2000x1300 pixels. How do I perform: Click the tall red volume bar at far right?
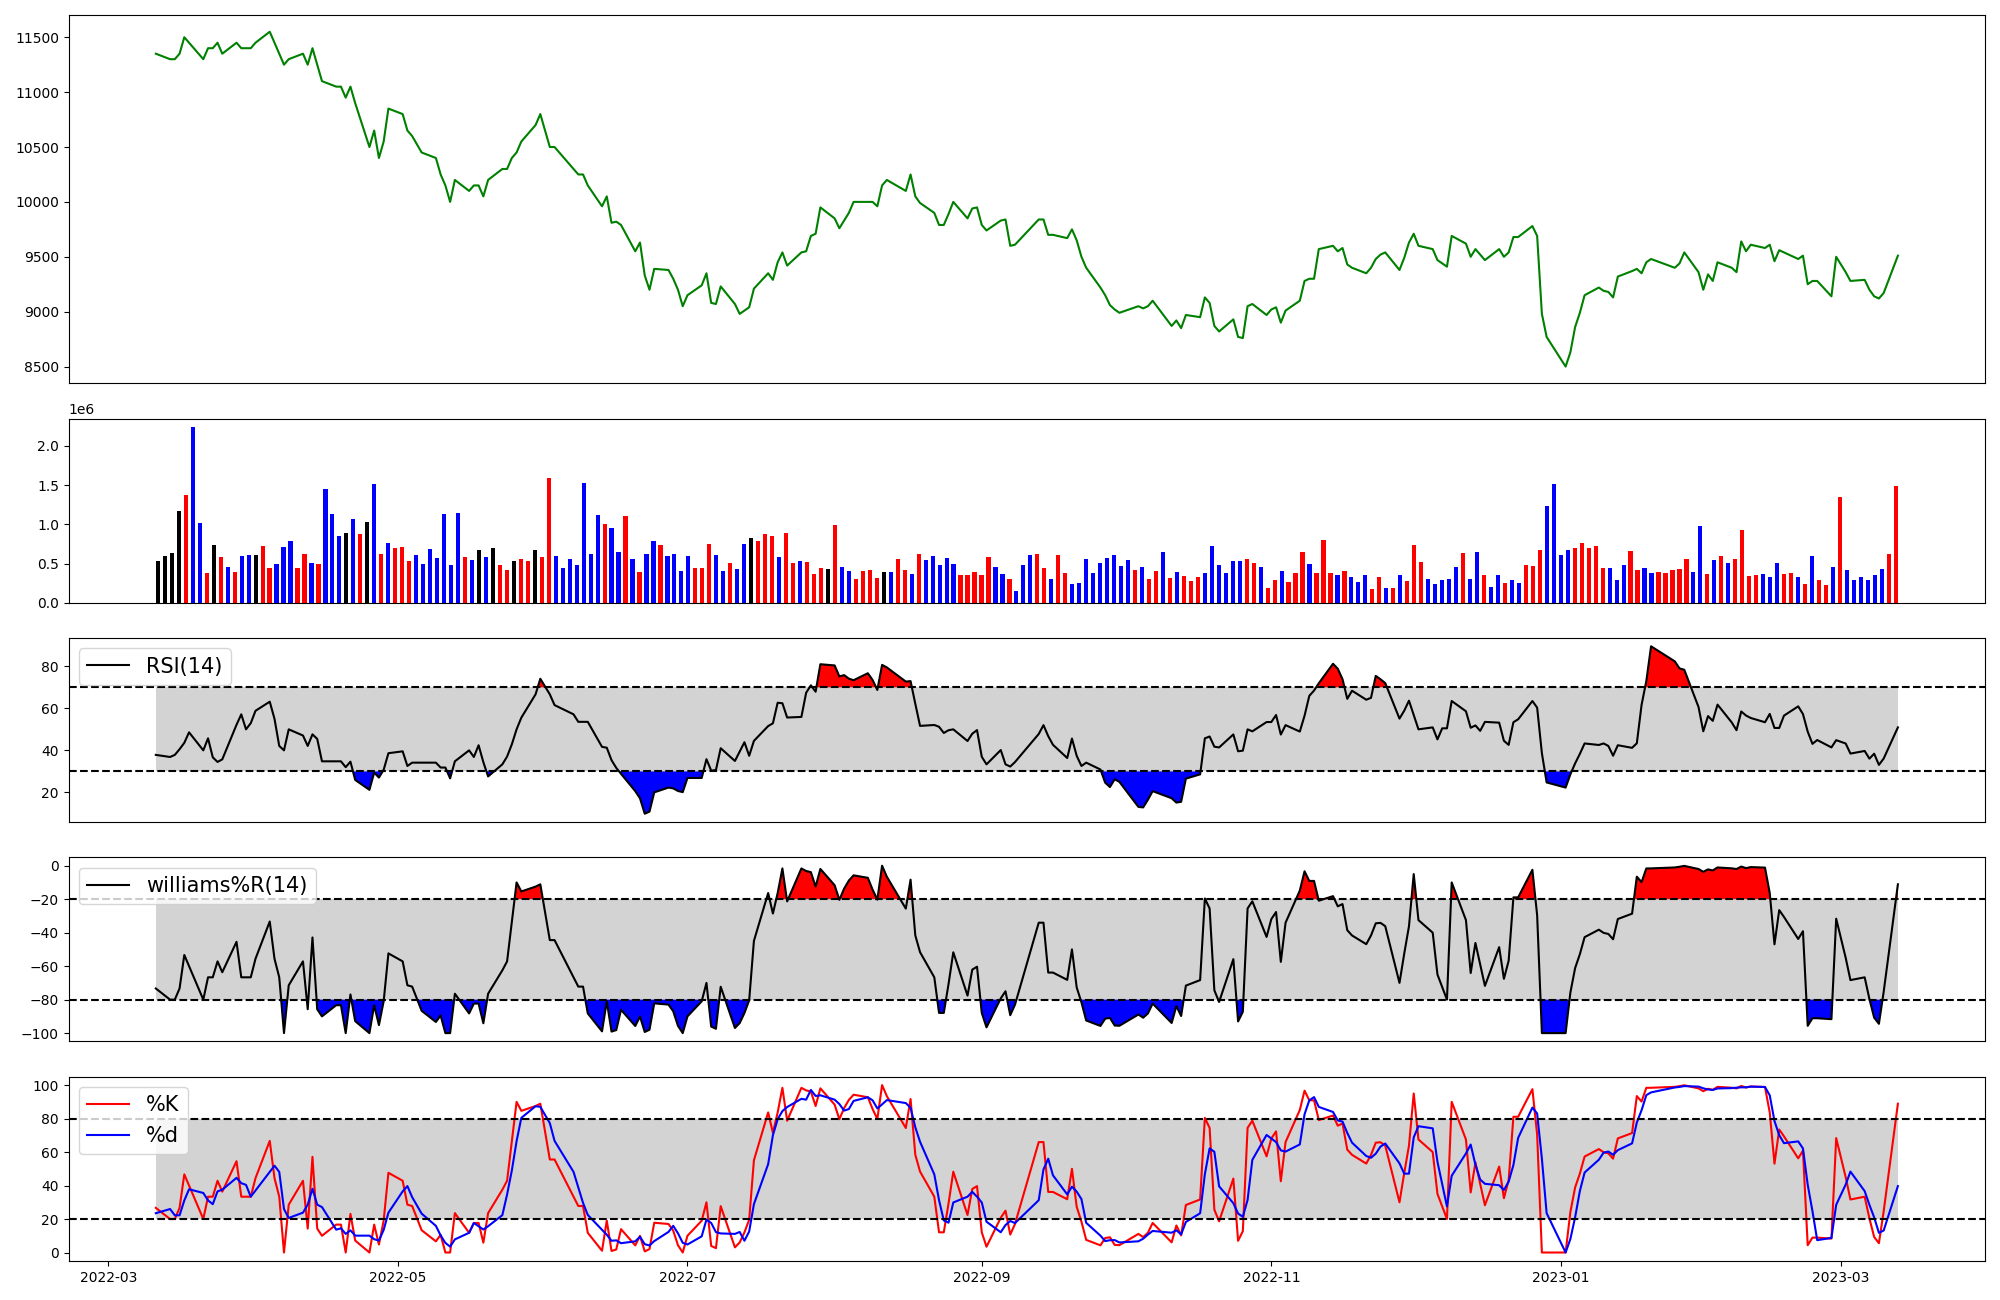point(1895,545)
